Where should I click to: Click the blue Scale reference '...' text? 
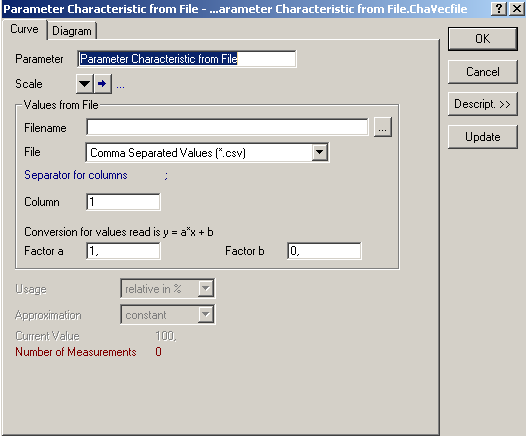(120, 87)
